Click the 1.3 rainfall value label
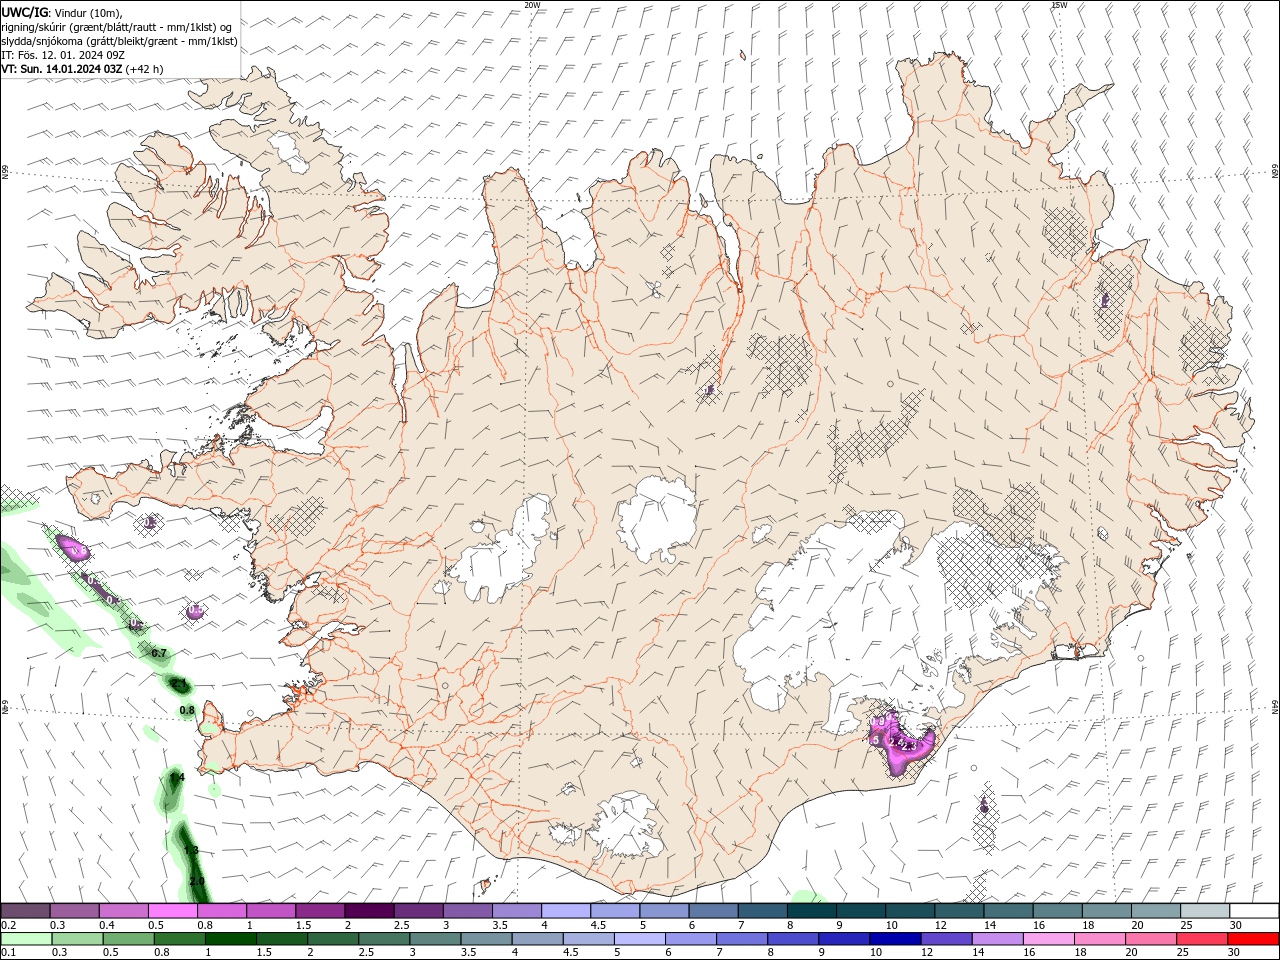This screenshot has height=960, width=1280. coord(192,850)
